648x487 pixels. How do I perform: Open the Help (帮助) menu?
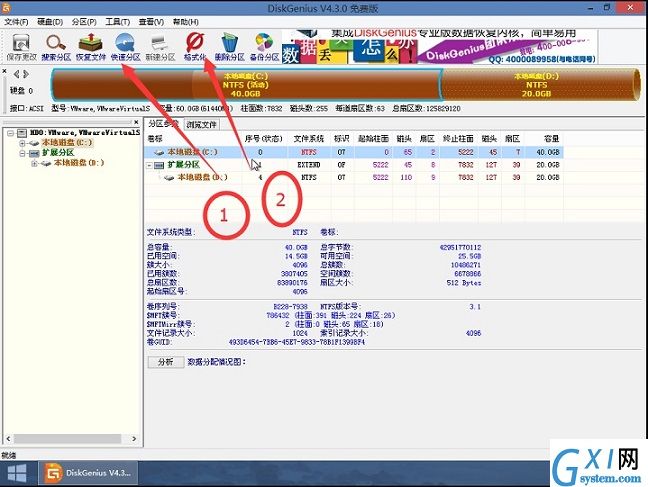[x=185, y=21]
